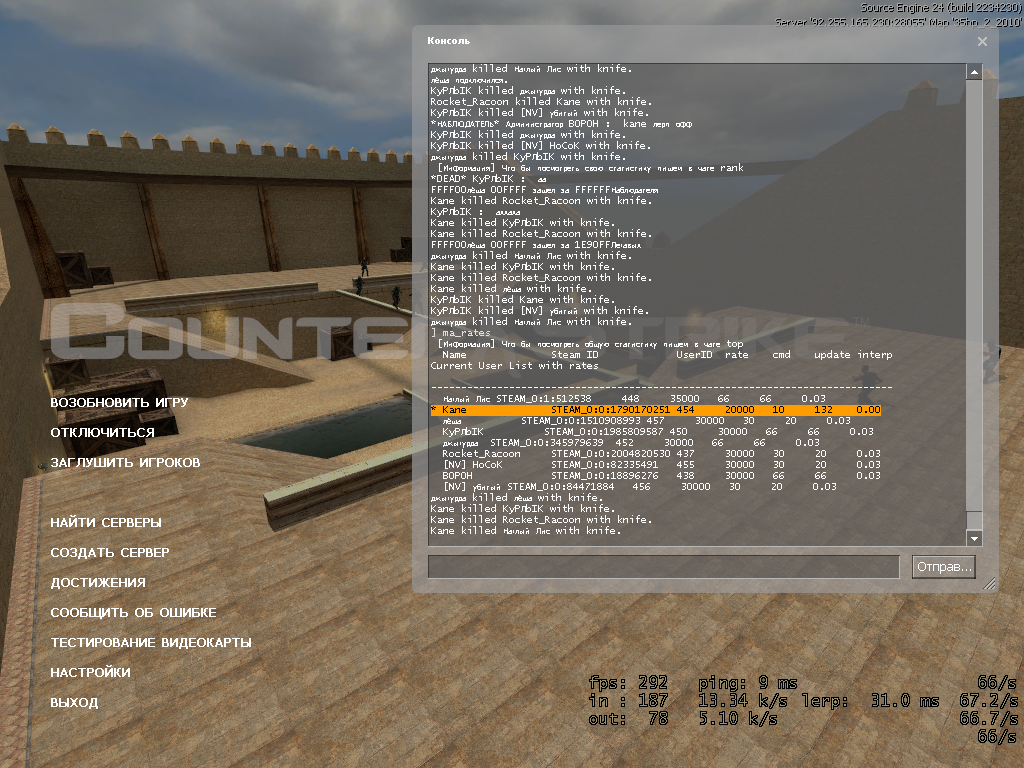
Task: Choose ВЫХОД to quit game
Action: 74,703
